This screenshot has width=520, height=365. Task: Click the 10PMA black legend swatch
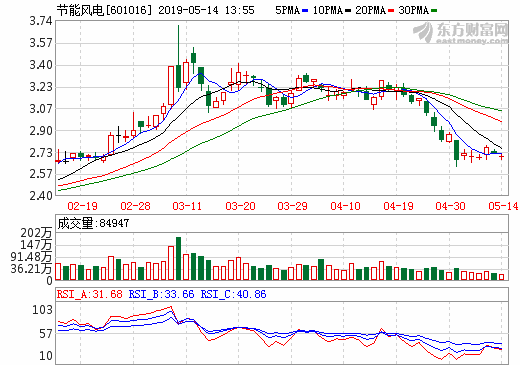348,11
